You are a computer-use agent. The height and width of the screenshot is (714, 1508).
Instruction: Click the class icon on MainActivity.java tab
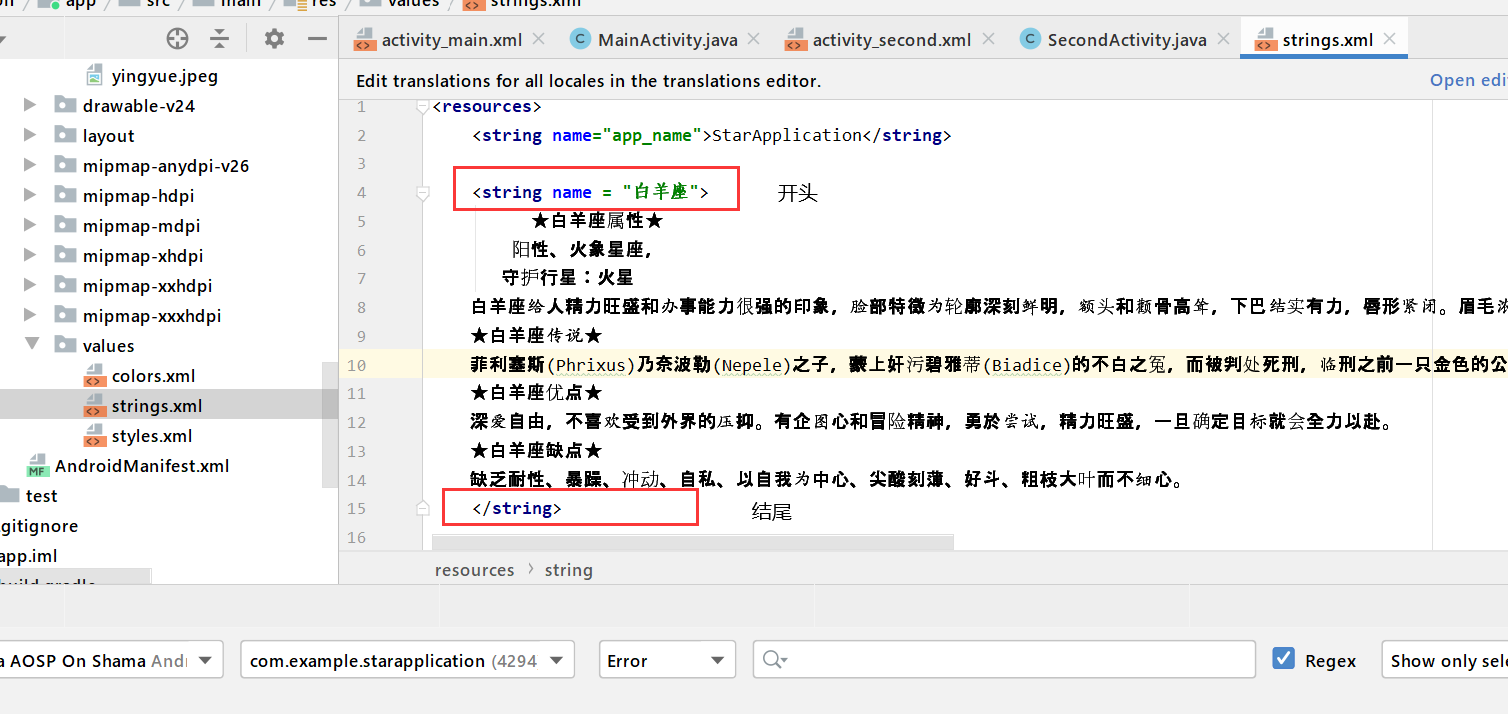tap(580, 38)
